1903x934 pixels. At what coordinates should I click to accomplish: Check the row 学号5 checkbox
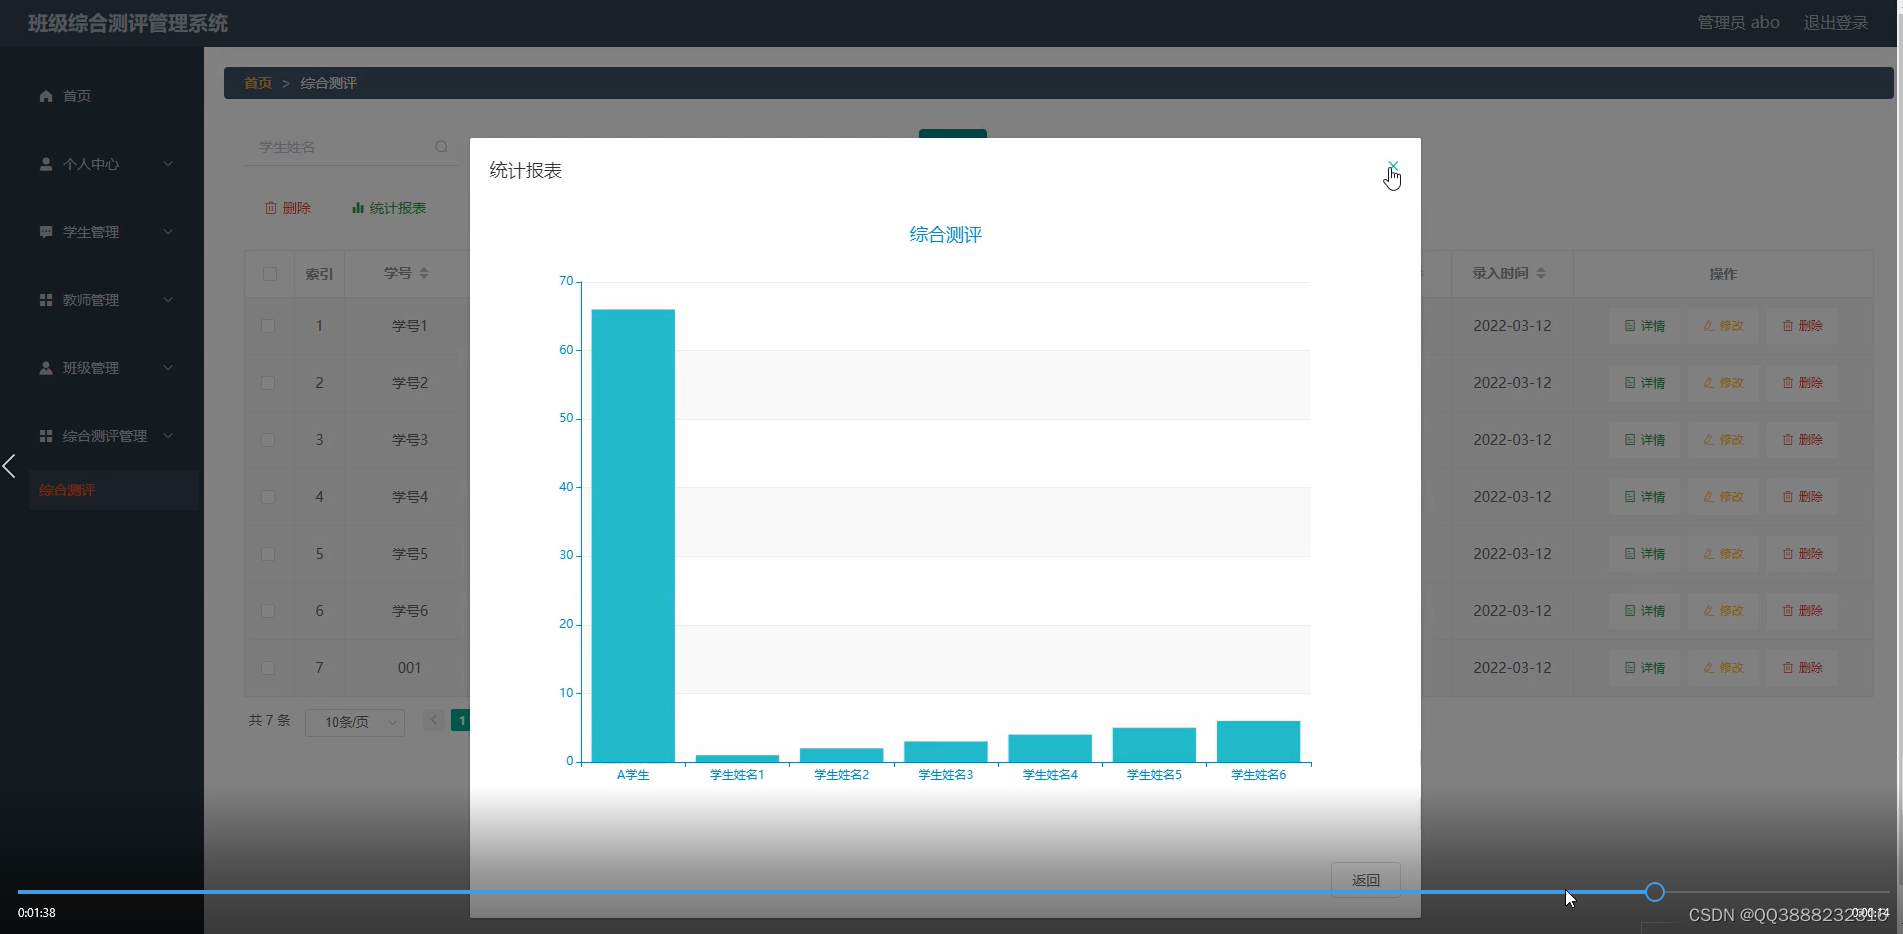click(x=268, y=554)
